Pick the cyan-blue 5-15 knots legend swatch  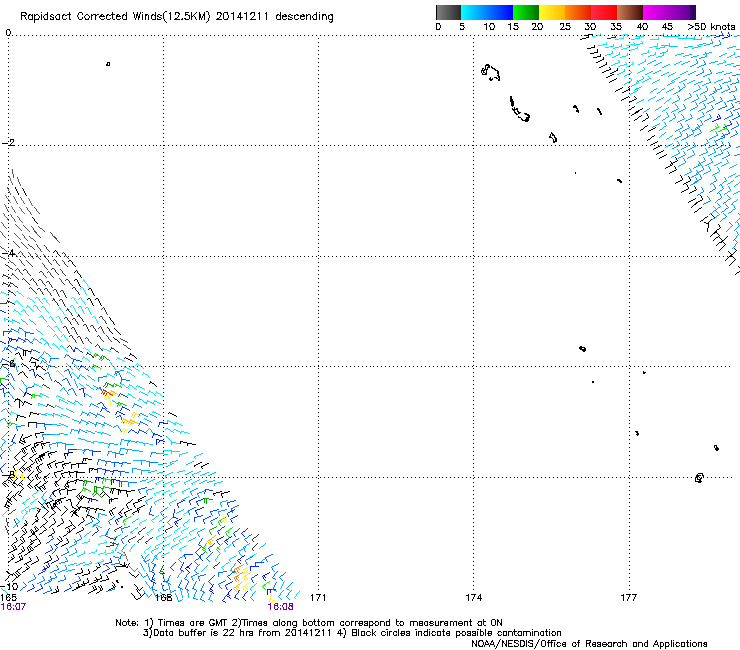coord(487,12)
